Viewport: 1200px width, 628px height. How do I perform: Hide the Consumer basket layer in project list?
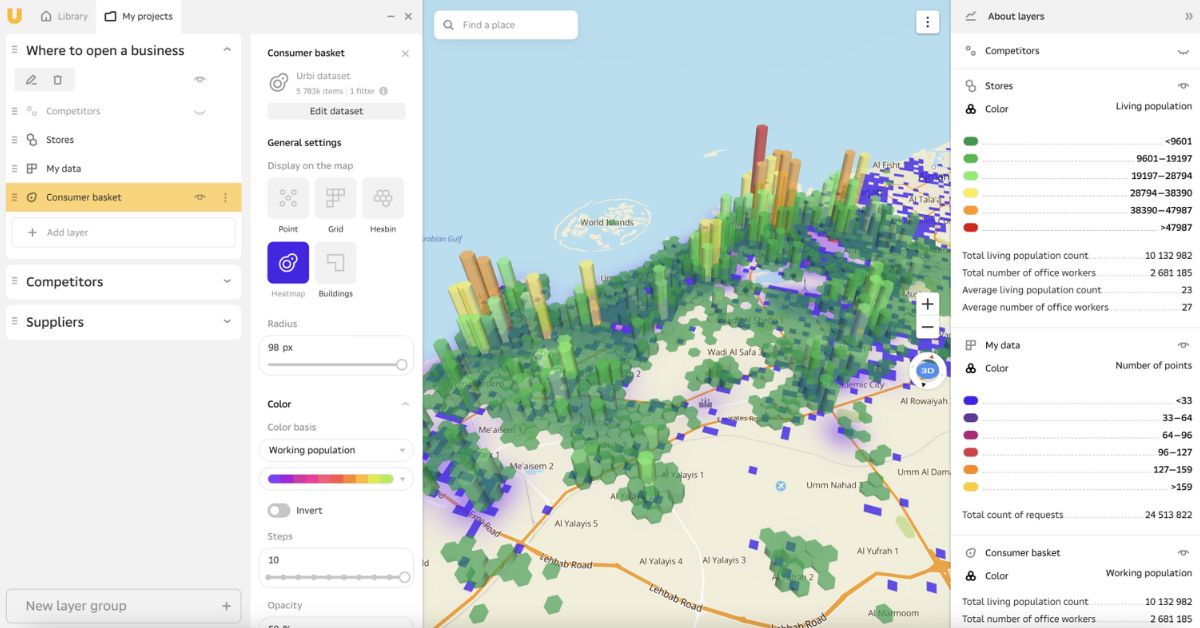pyautogui.click(x=200, y=197)
